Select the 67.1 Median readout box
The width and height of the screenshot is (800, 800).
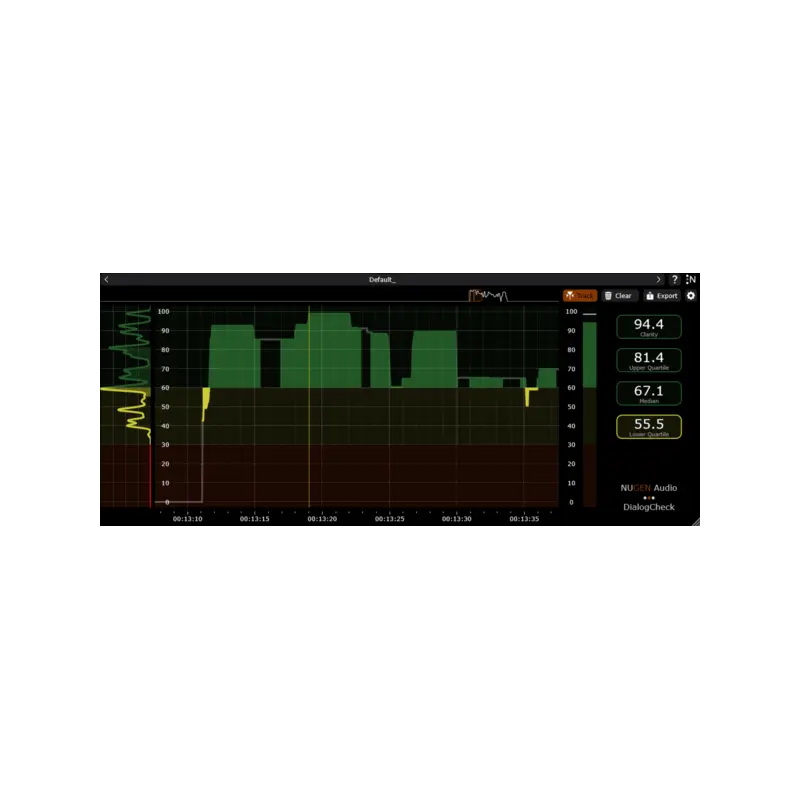[x=648, y=393]
